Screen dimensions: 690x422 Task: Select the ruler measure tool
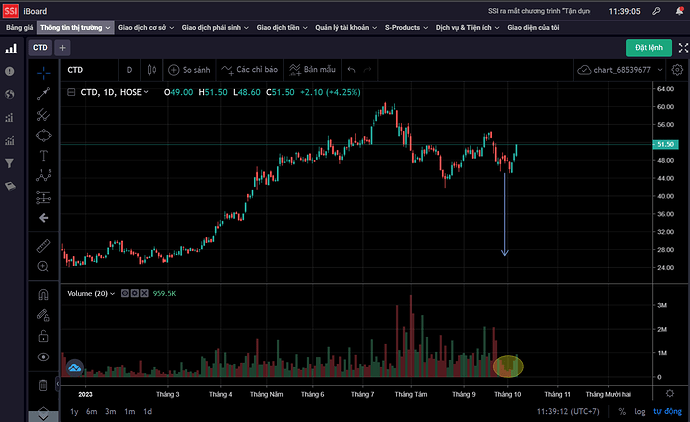point(43,246)
